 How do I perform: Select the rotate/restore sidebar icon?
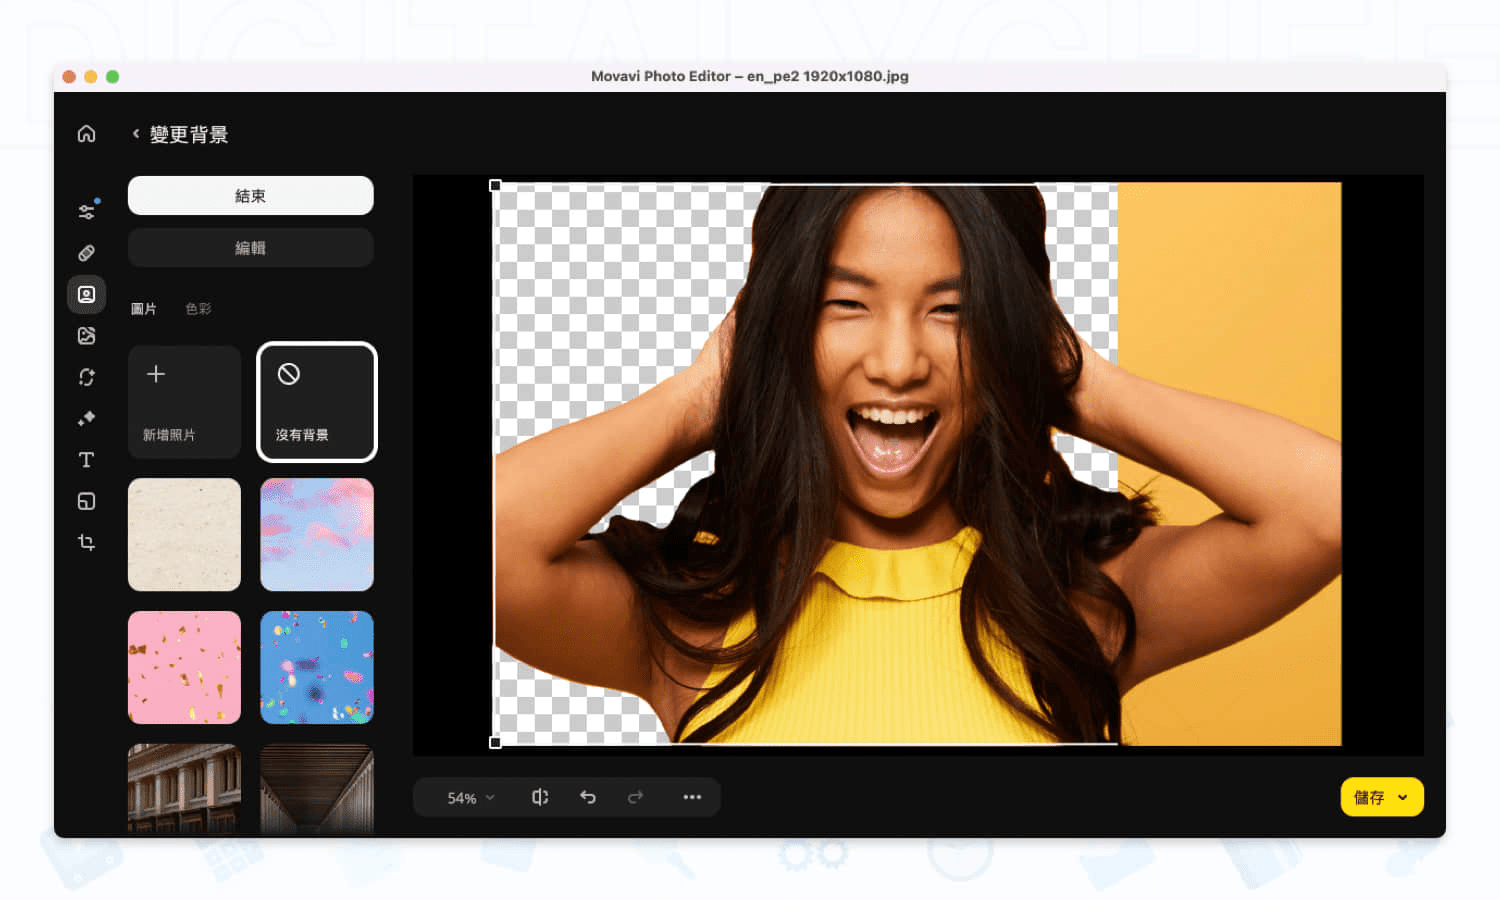click(x=86, y=377)
